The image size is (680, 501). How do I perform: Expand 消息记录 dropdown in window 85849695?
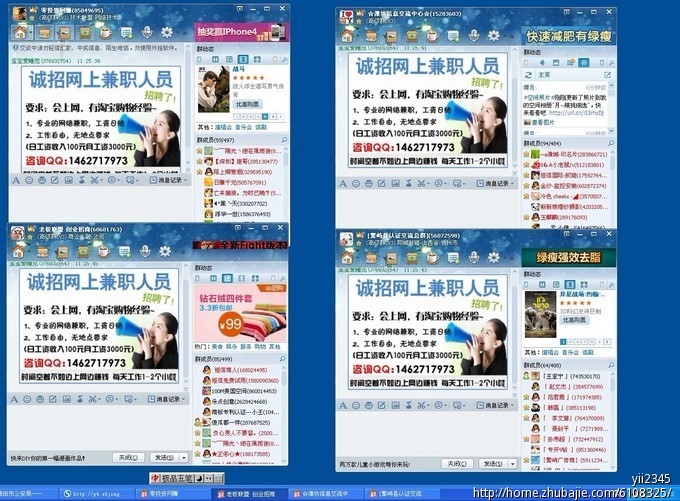pyautogui.click(x=186, y=180)
